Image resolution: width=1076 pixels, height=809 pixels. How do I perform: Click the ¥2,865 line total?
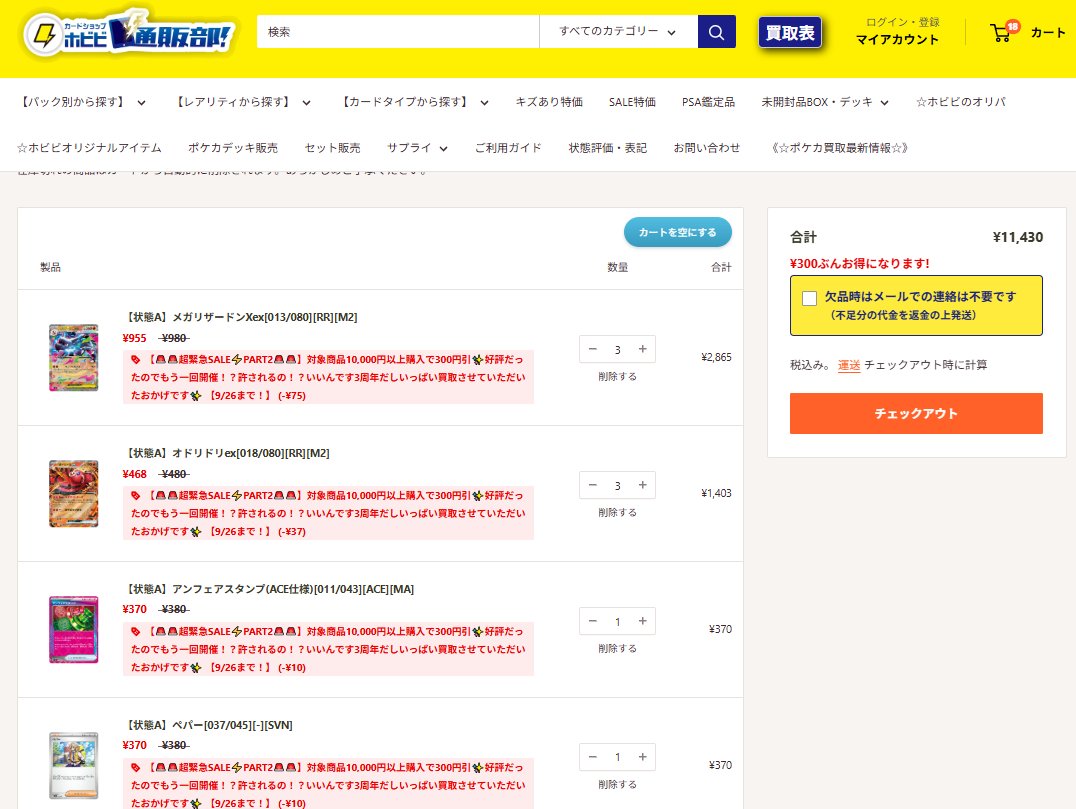coord(716,357)
